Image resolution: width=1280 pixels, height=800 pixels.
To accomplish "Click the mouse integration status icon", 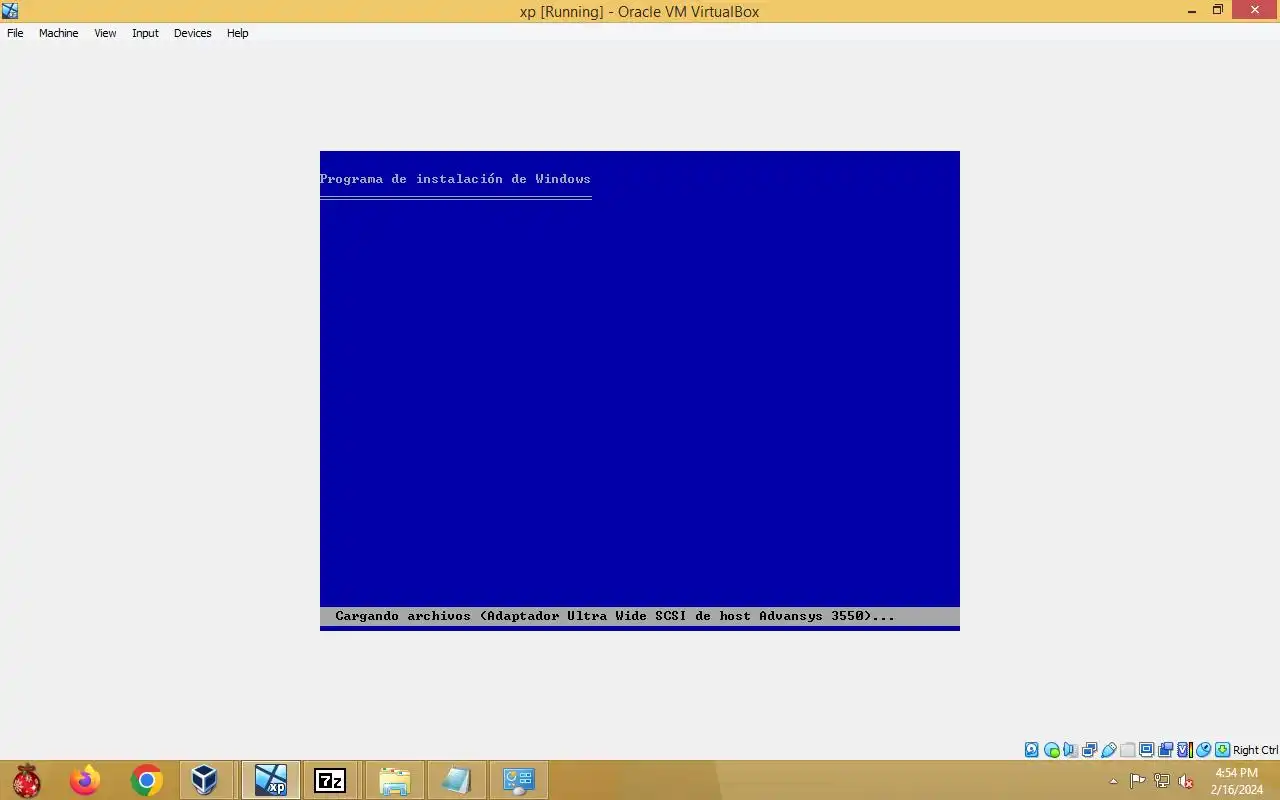I will click(1203, 750).
